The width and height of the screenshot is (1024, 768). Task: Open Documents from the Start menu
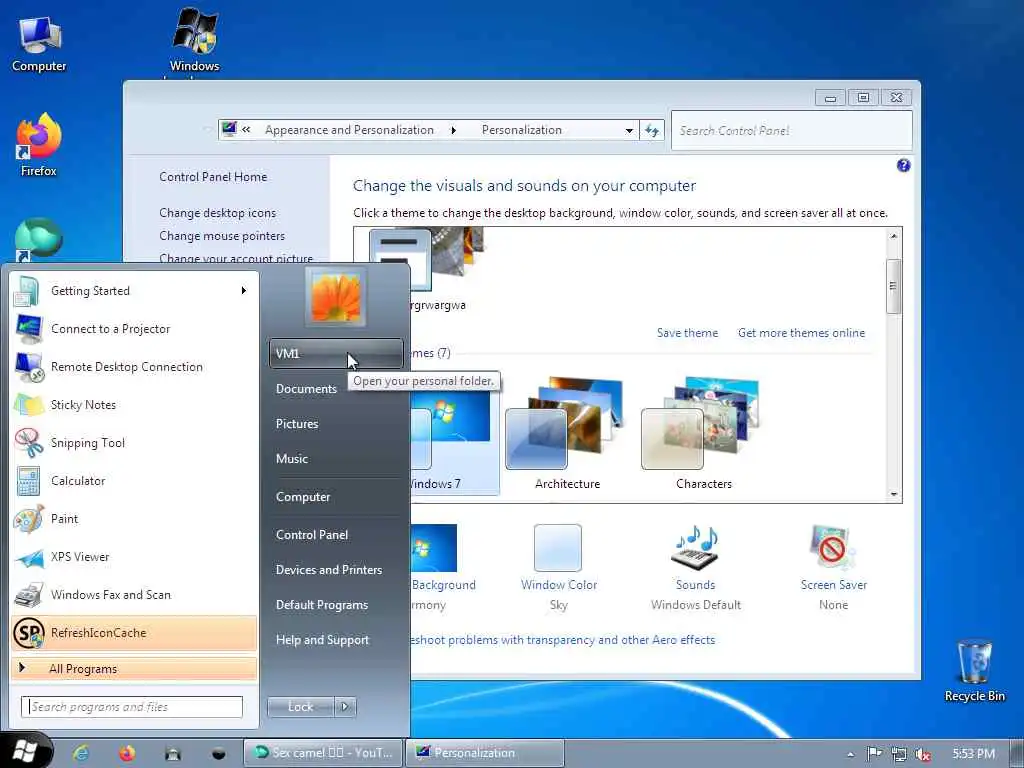point(306,389)
